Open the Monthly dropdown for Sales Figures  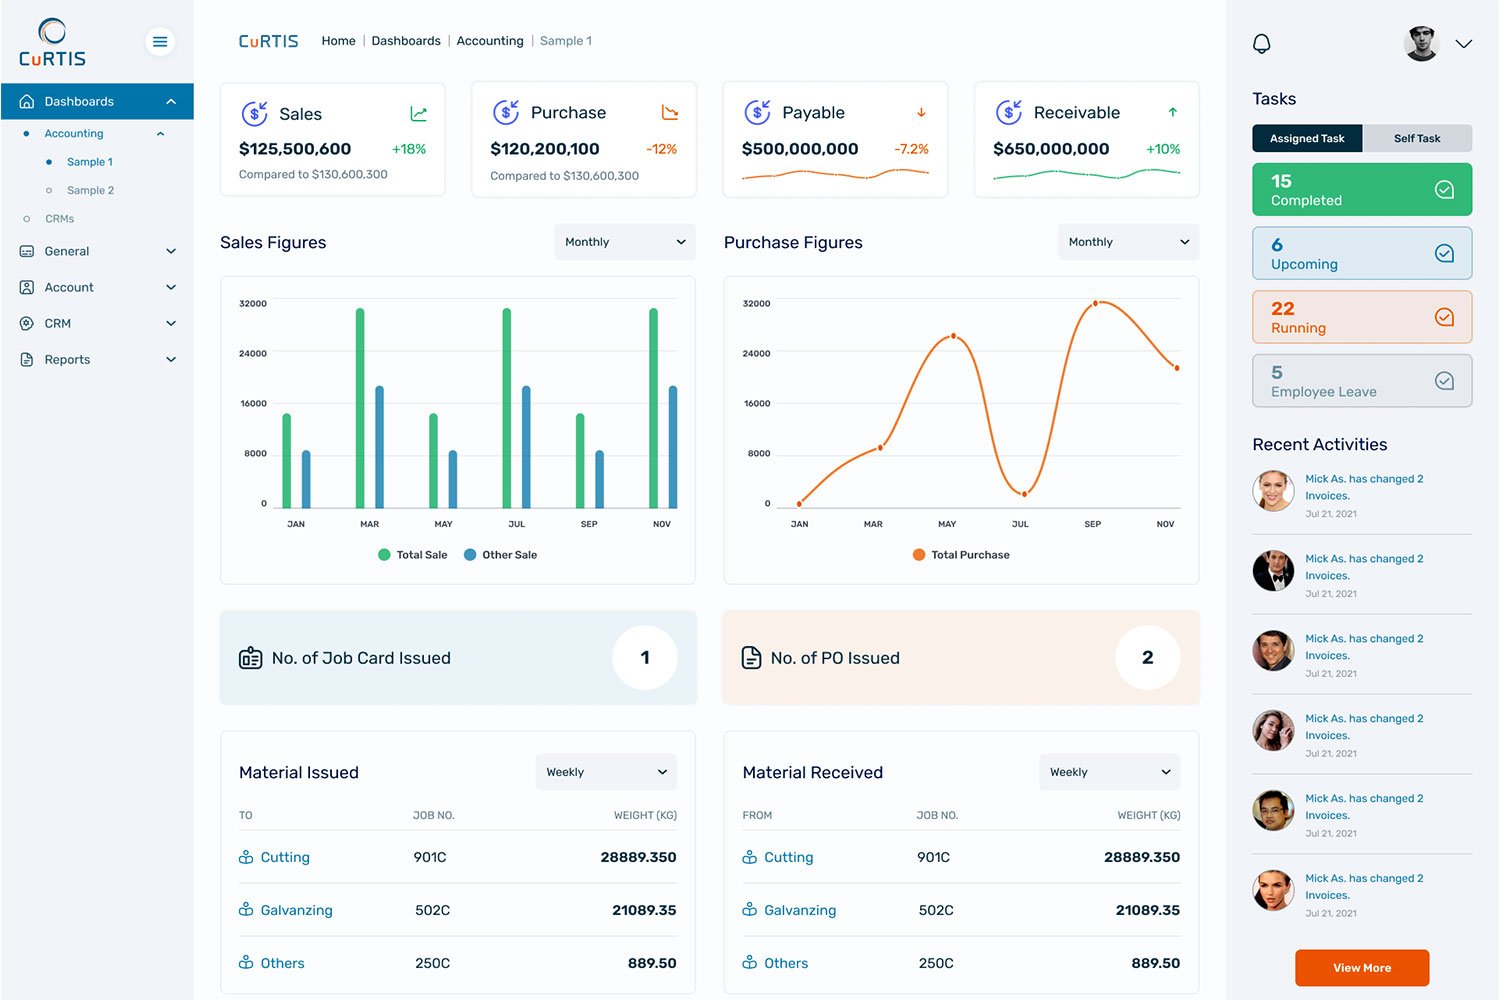pyautogui.click(x=624, y=241)
